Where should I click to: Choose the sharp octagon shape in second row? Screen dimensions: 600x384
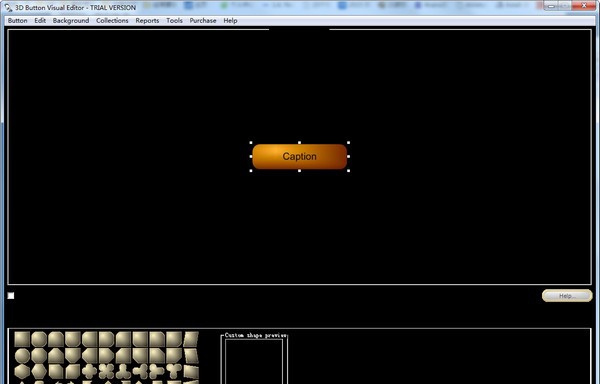tap(39, 356)
